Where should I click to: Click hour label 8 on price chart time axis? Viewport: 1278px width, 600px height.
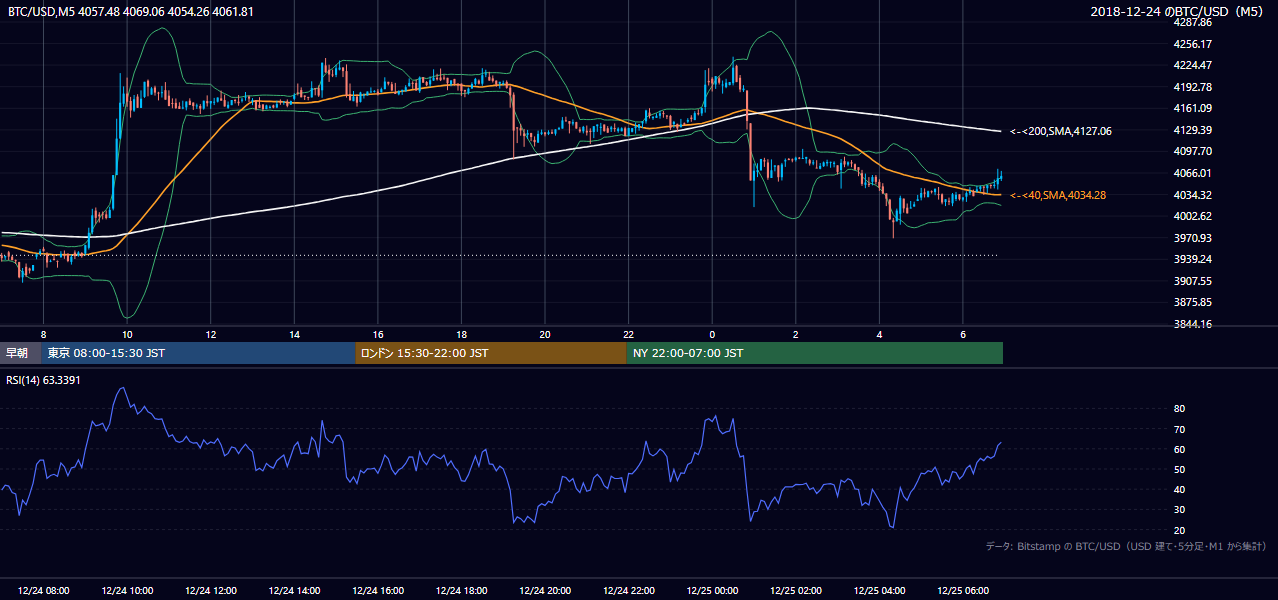pos(43,334)
